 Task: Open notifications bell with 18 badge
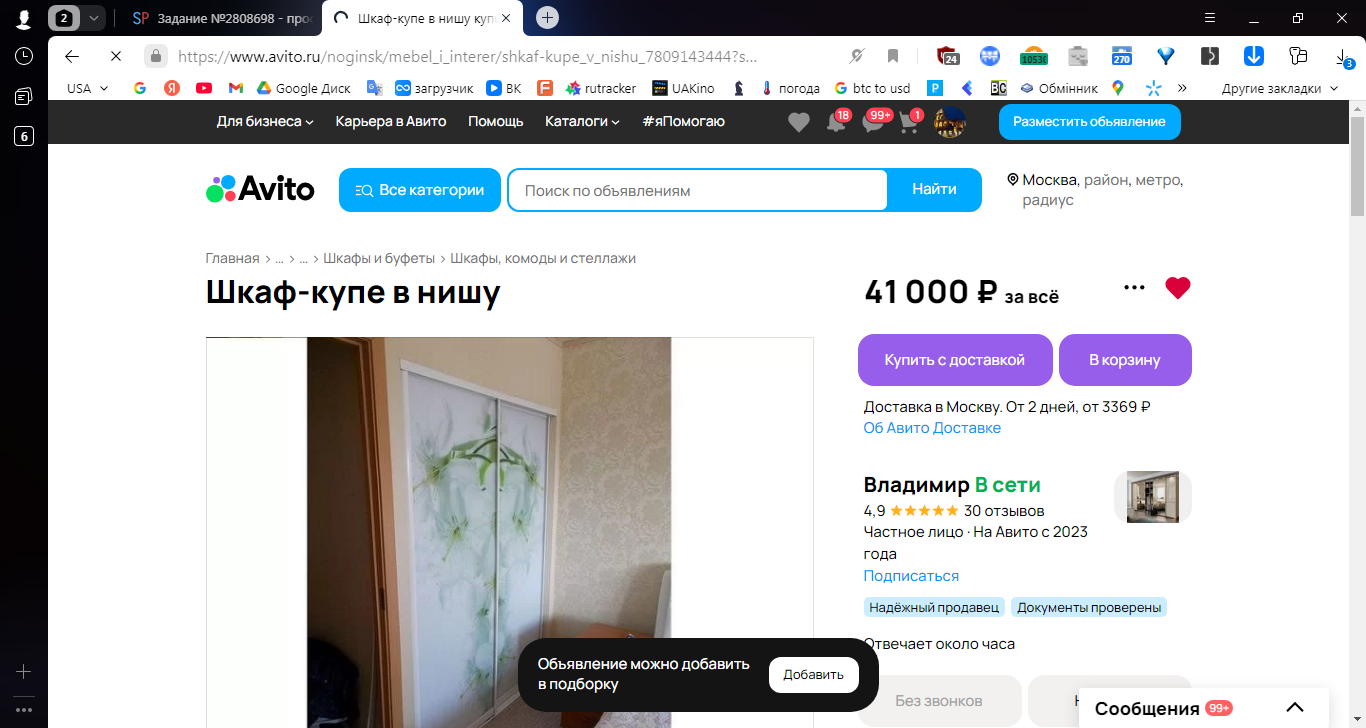tap(837, 122)
